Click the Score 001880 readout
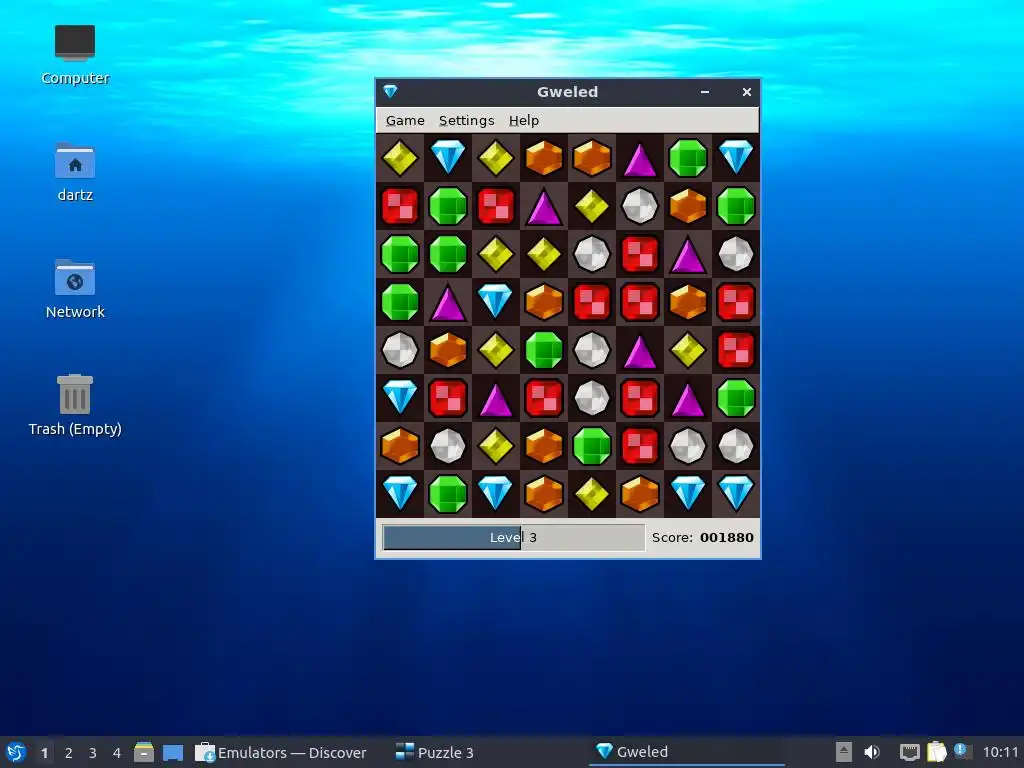This screenshot has height=768, width=1024. pos(703,537)
